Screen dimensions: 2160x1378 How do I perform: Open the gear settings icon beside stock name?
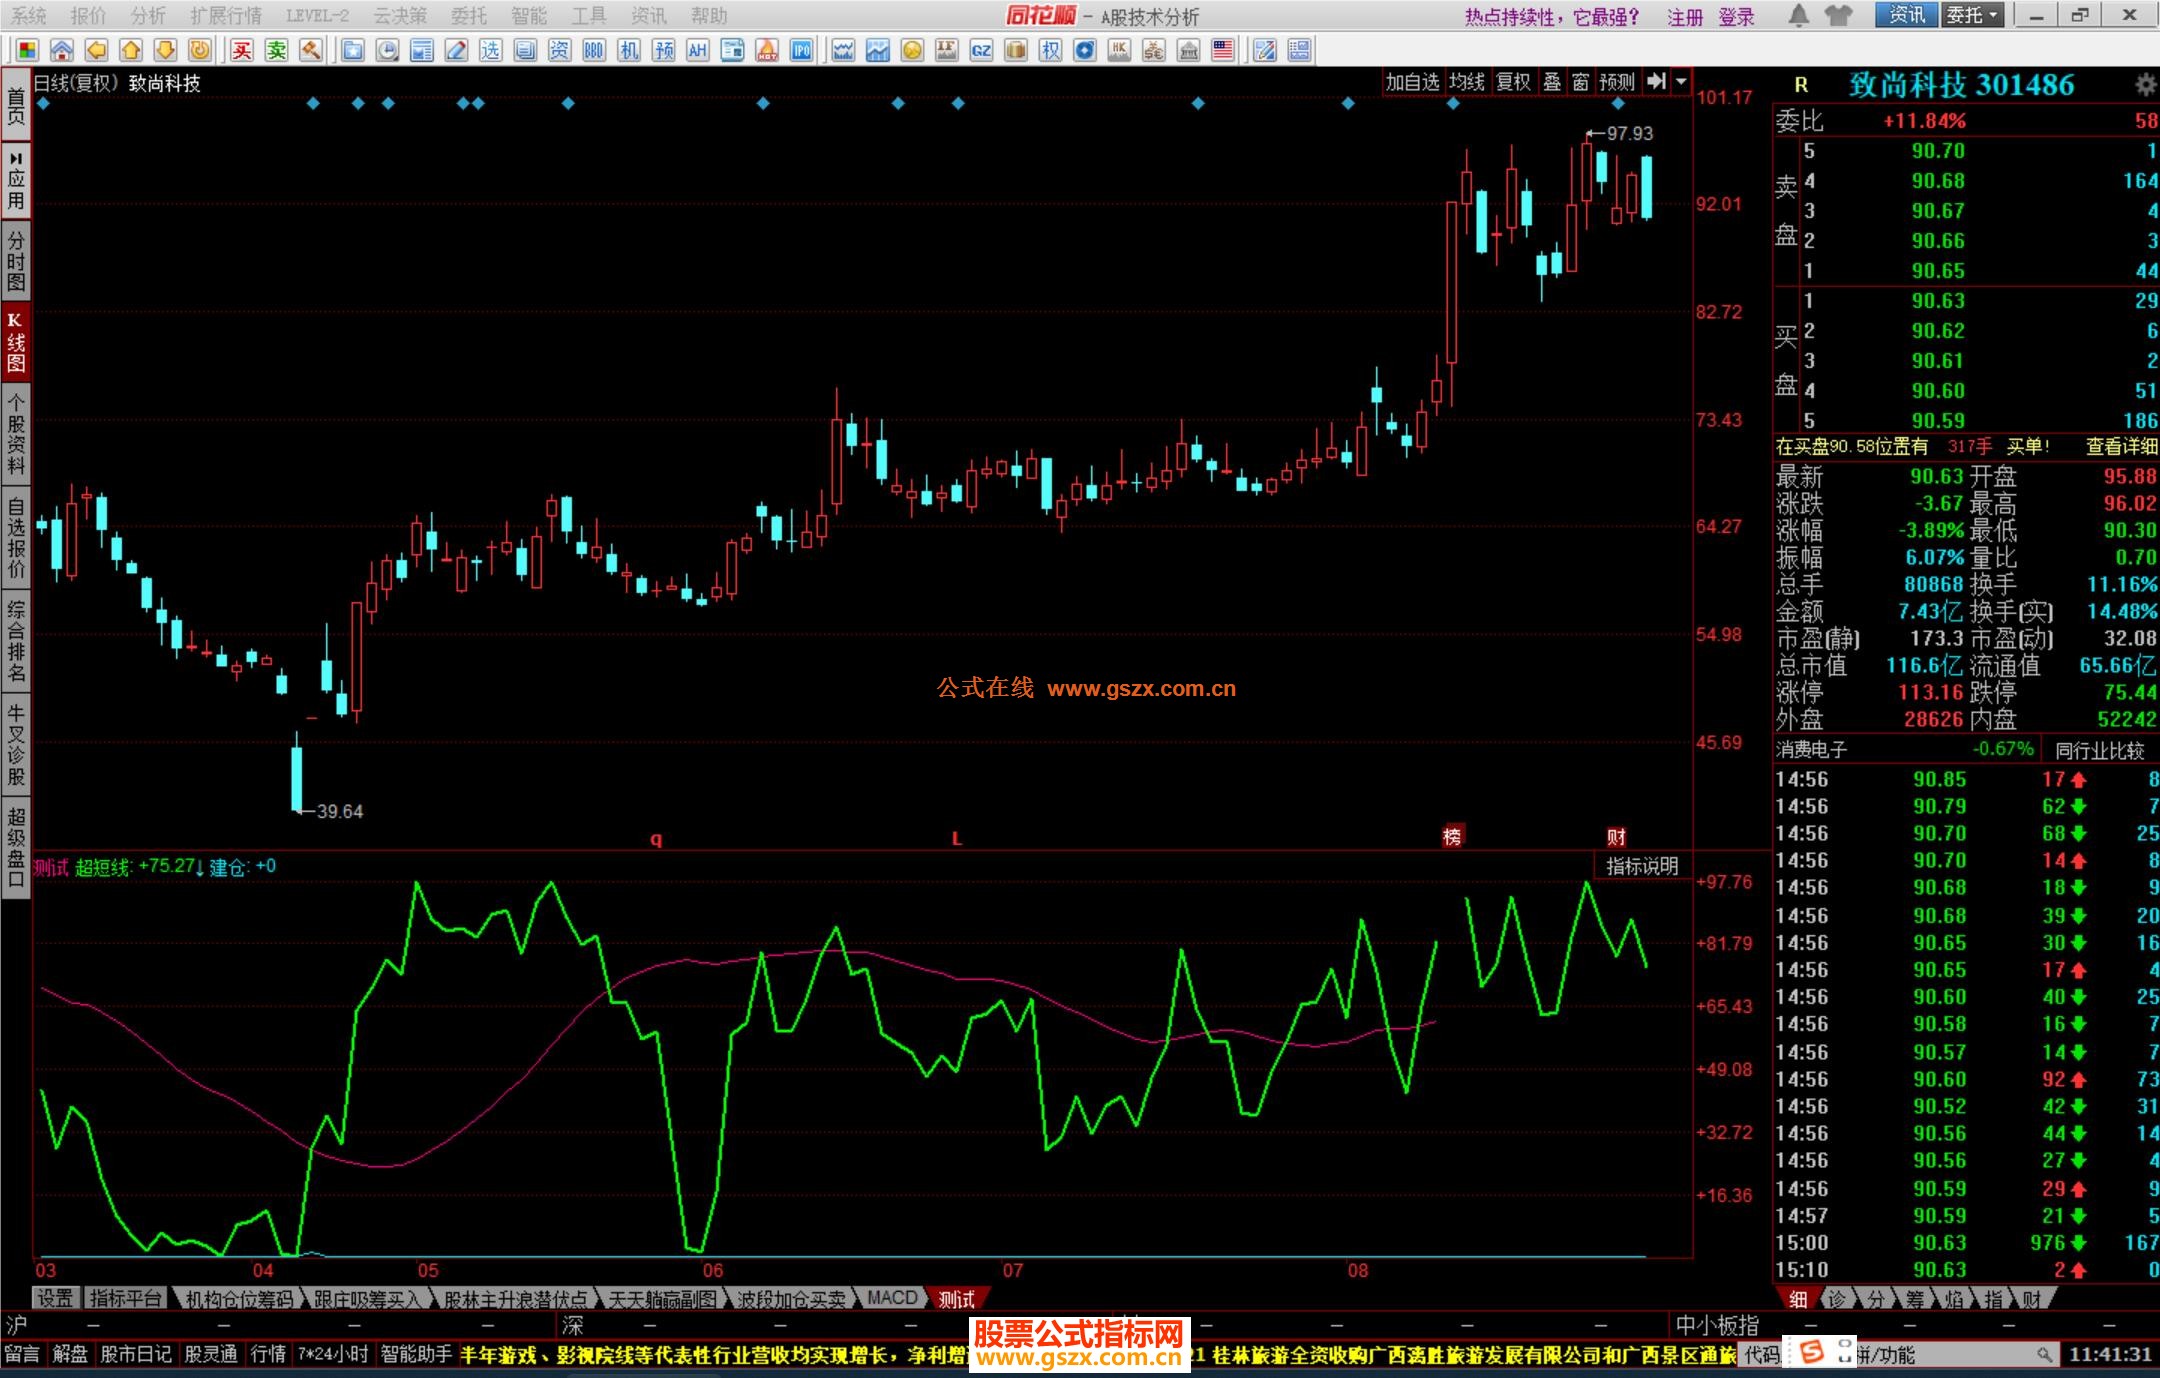2145,85
